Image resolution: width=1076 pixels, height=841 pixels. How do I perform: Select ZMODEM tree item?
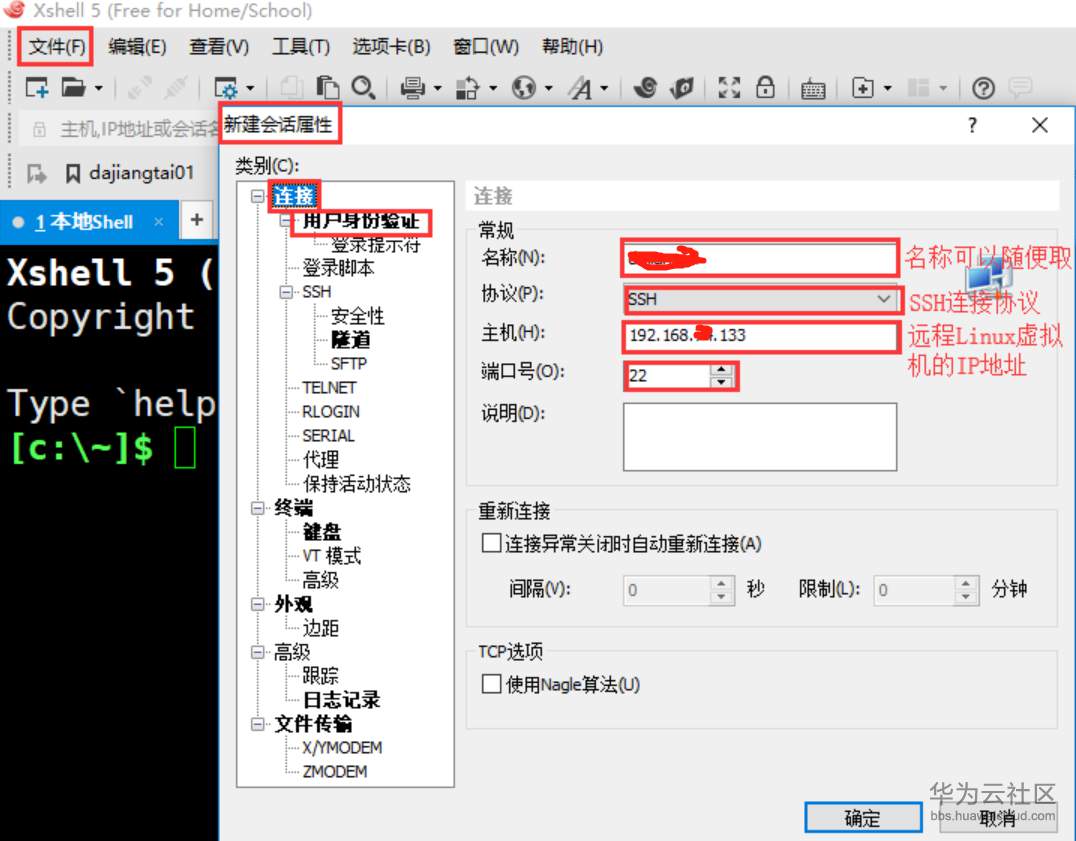coord(335,772)
